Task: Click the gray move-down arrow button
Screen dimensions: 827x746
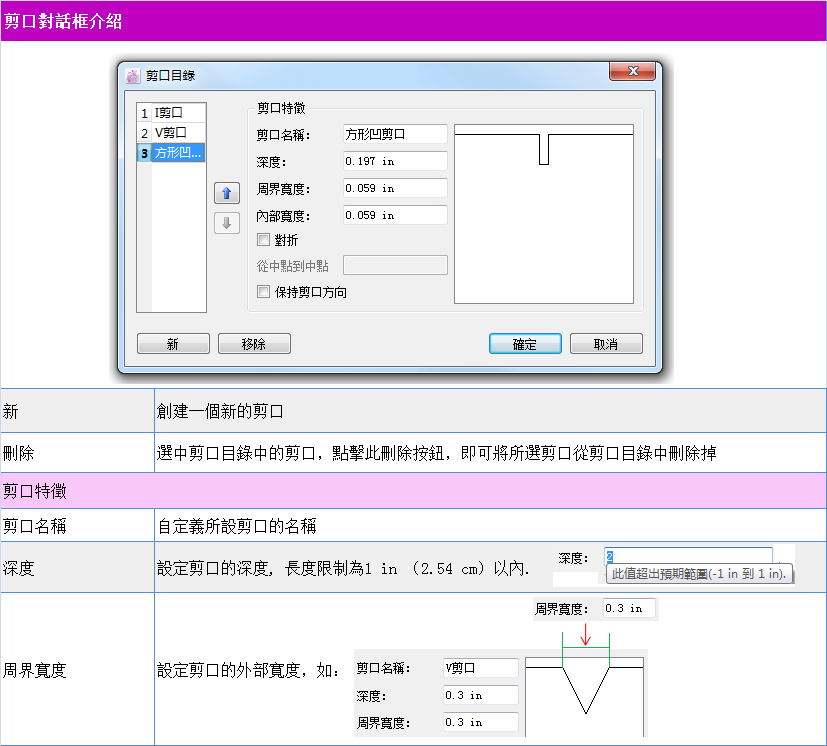Action: tap(227, 223)
